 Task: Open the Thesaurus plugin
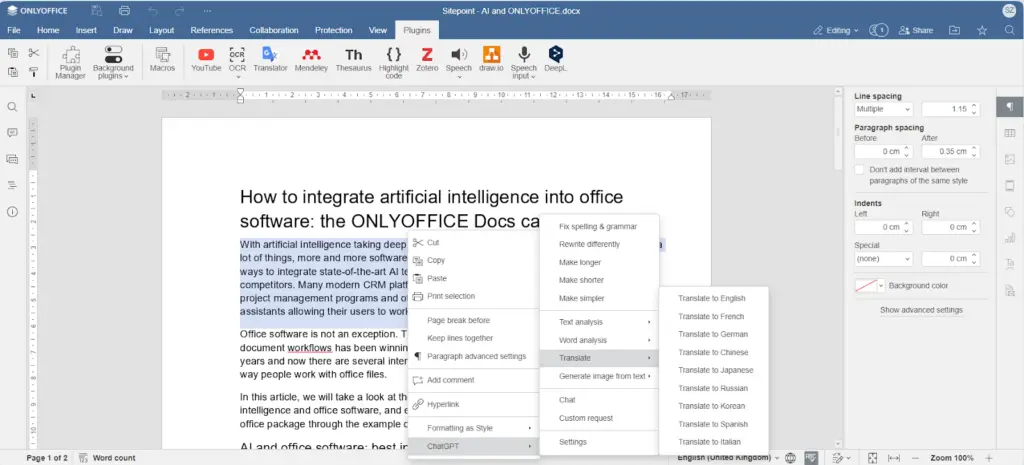tap(354, 58)
